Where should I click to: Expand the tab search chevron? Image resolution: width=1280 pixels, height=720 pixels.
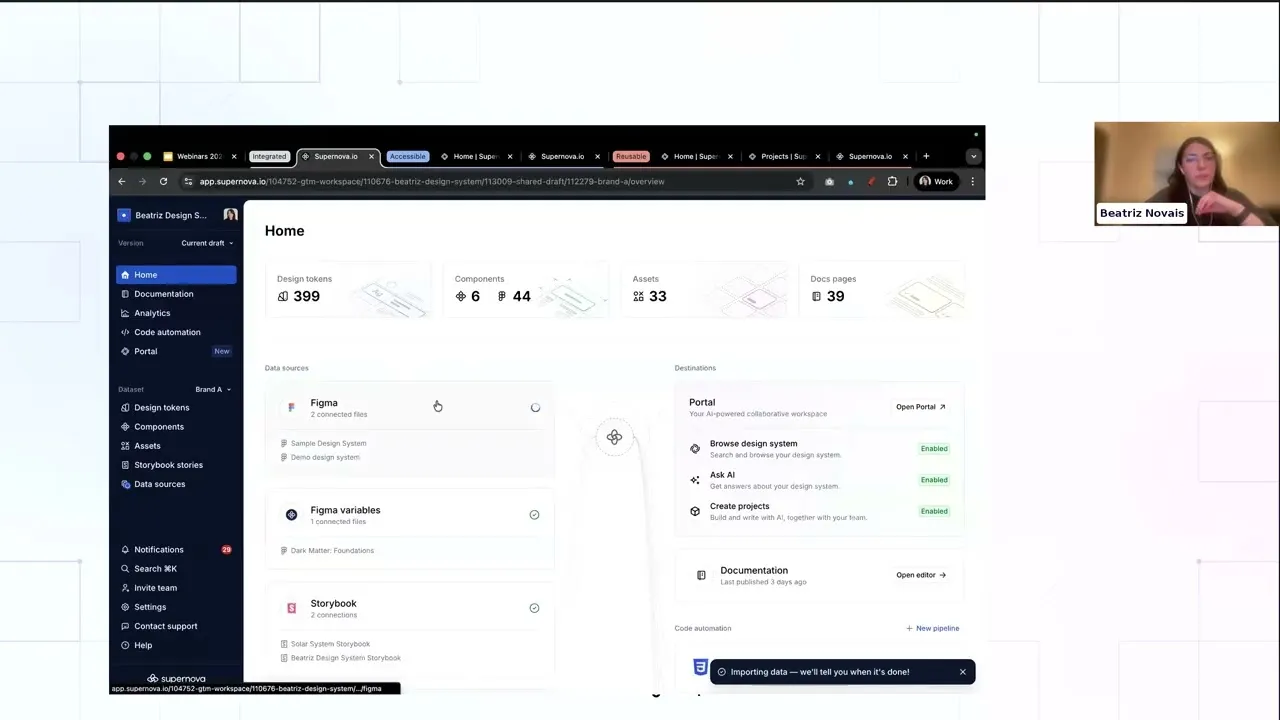[973, 157]
